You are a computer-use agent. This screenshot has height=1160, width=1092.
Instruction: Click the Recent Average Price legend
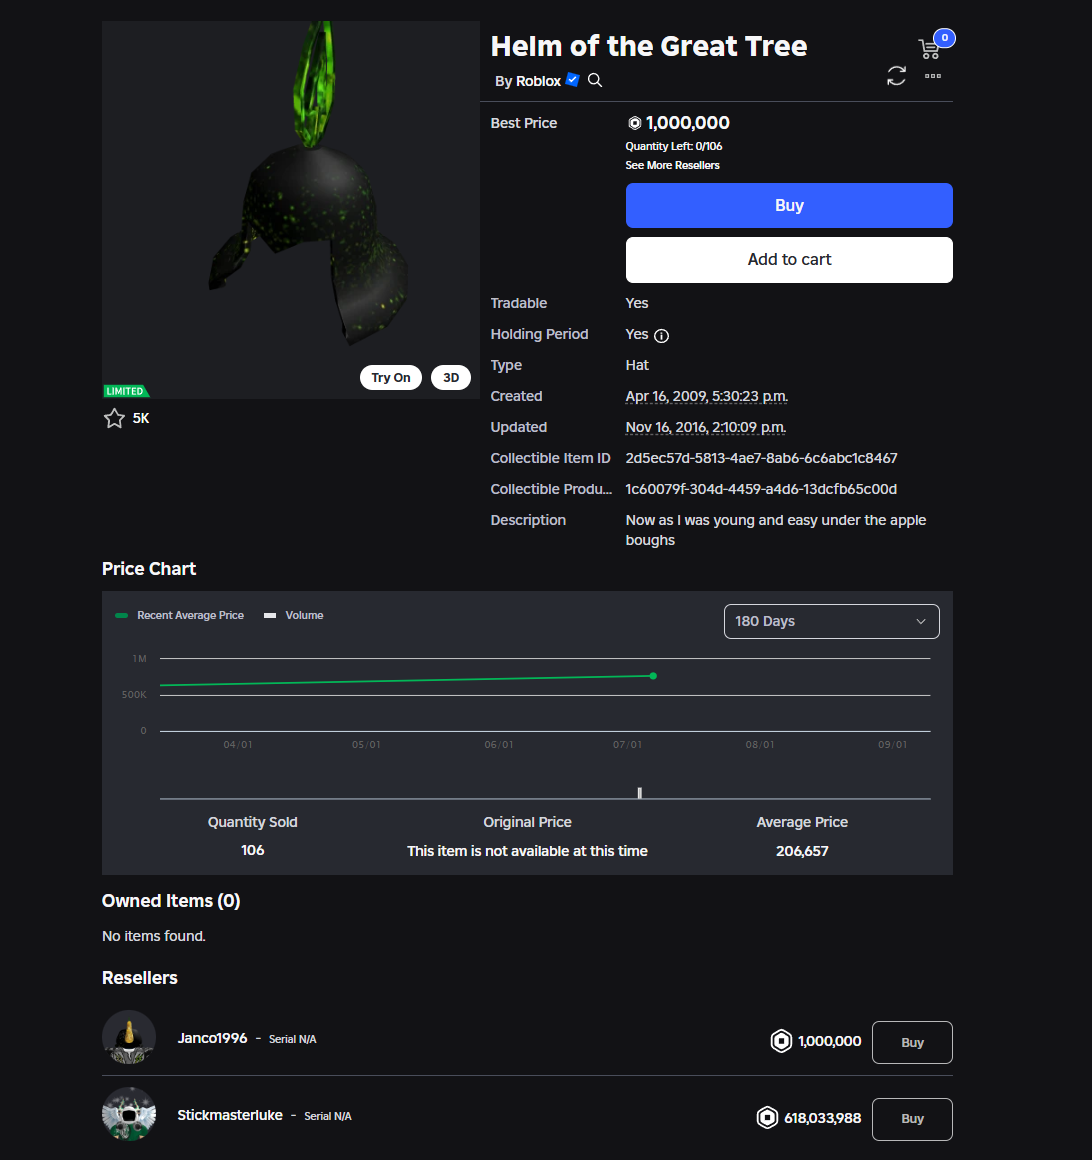(180, 616)
